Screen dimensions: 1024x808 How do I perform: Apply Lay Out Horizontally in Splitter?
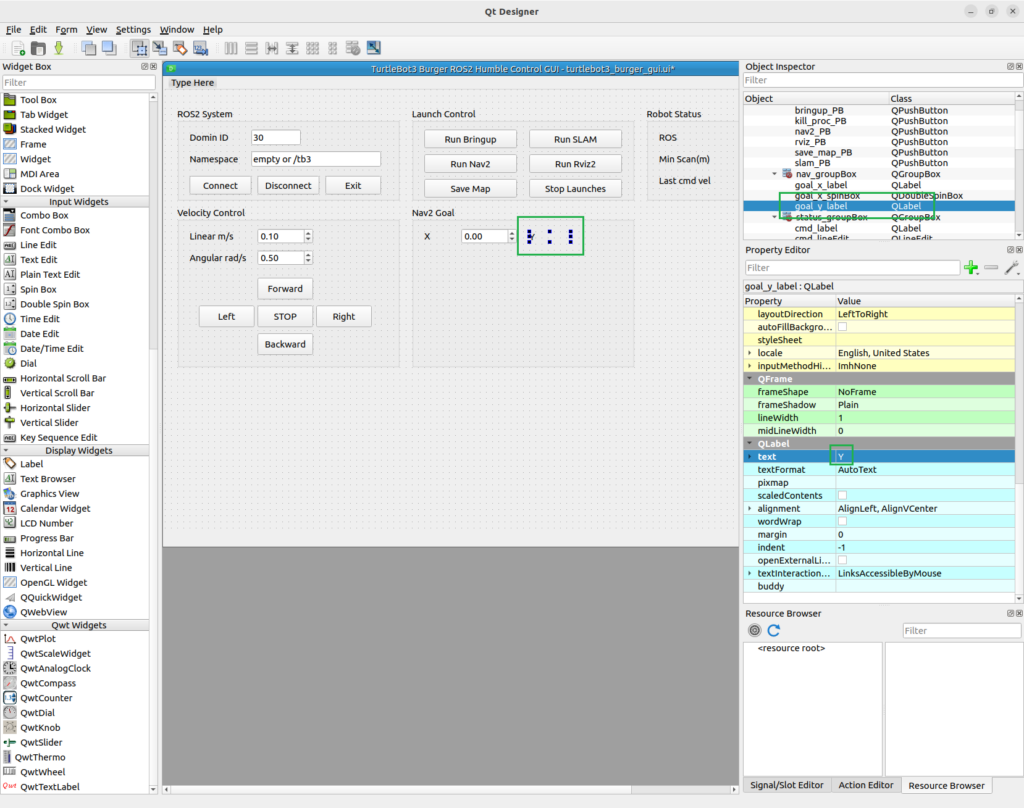pyautogui.click(x=272, y=48)
